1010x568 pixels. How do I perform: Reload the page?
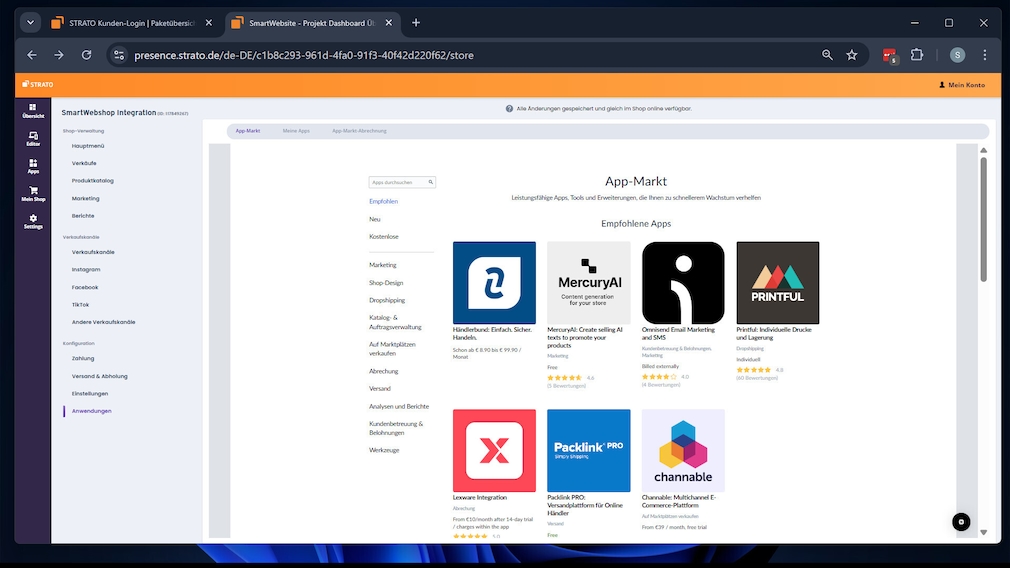click(86, 55)
